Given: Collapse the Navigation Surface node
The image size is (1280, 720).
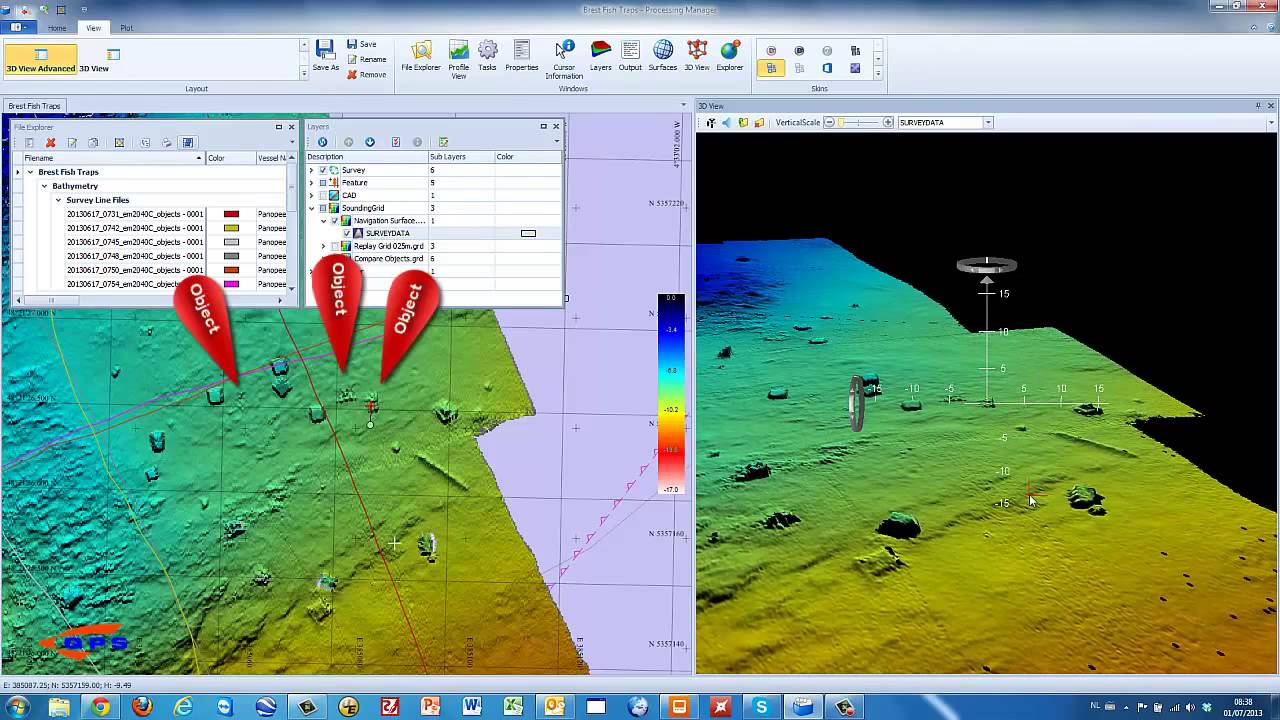Looking at the screenshot, I should pyautogui.click(x=323, y=220).
